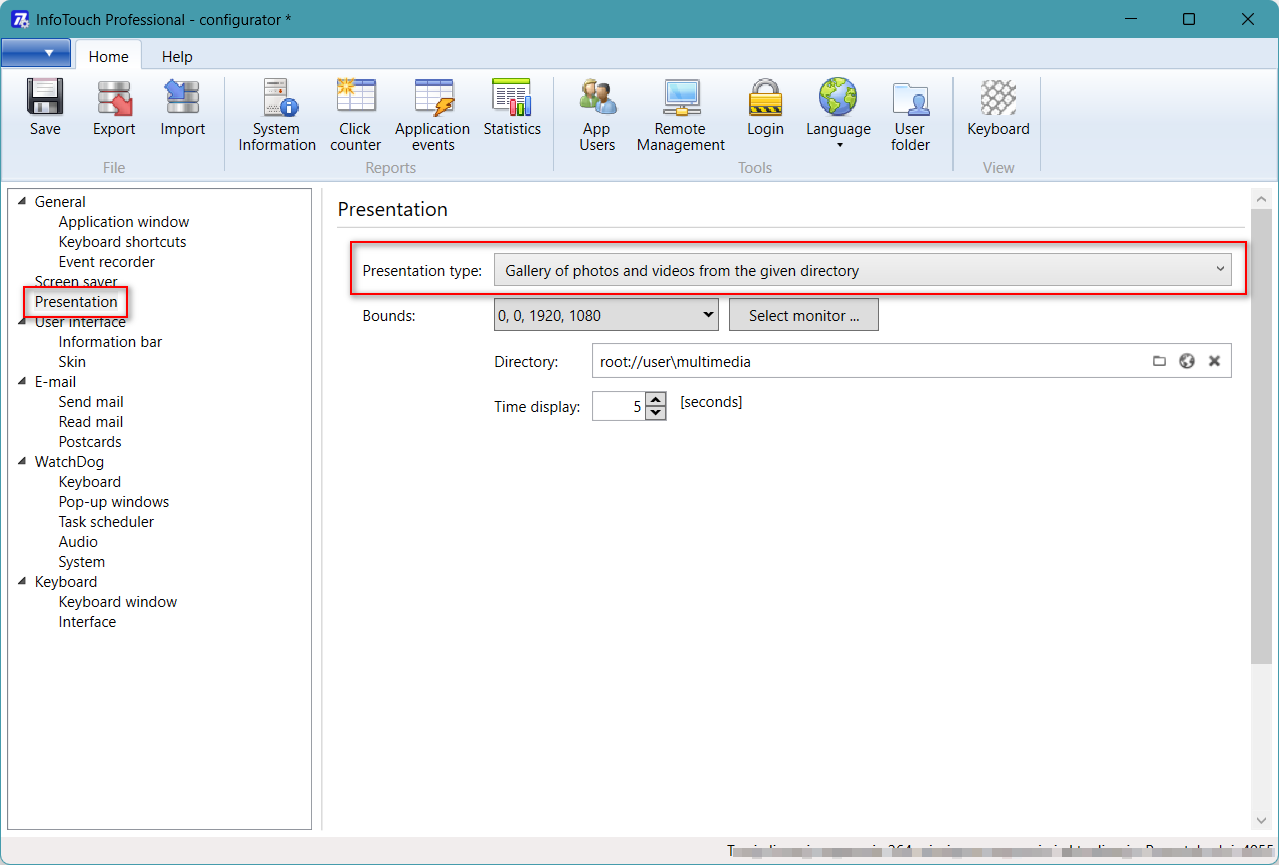Collapse the User interface tree node
Screen dimensions: 1279x865
(x=23, y=321)
